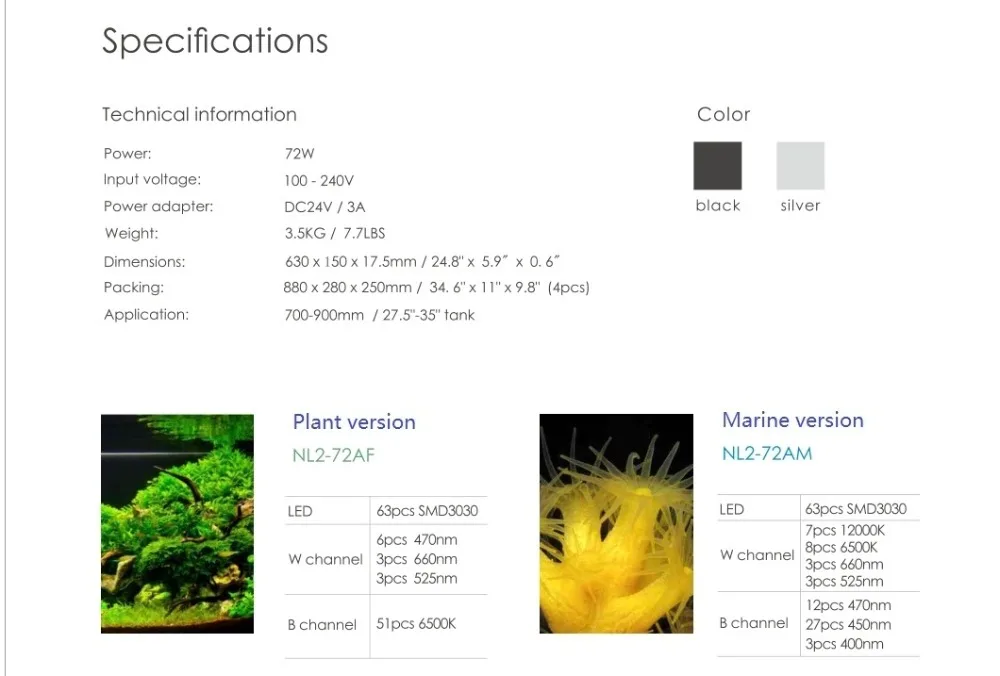Click "63pcs SMD3030" in the Plant version table

point(427,511)
